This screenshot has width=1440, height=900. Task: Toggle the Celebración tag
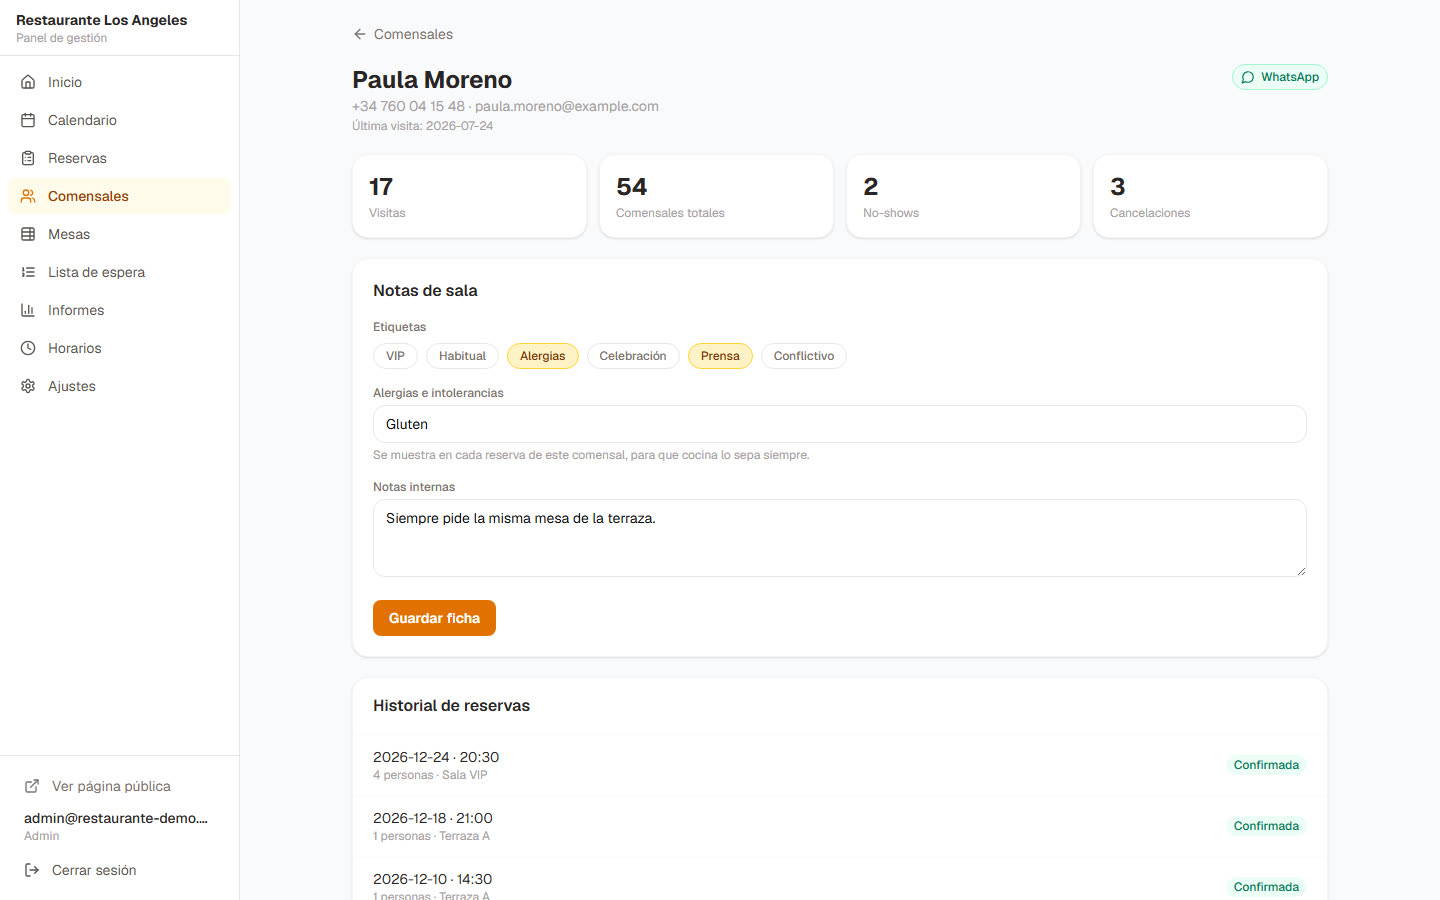[x=633, y=356]
